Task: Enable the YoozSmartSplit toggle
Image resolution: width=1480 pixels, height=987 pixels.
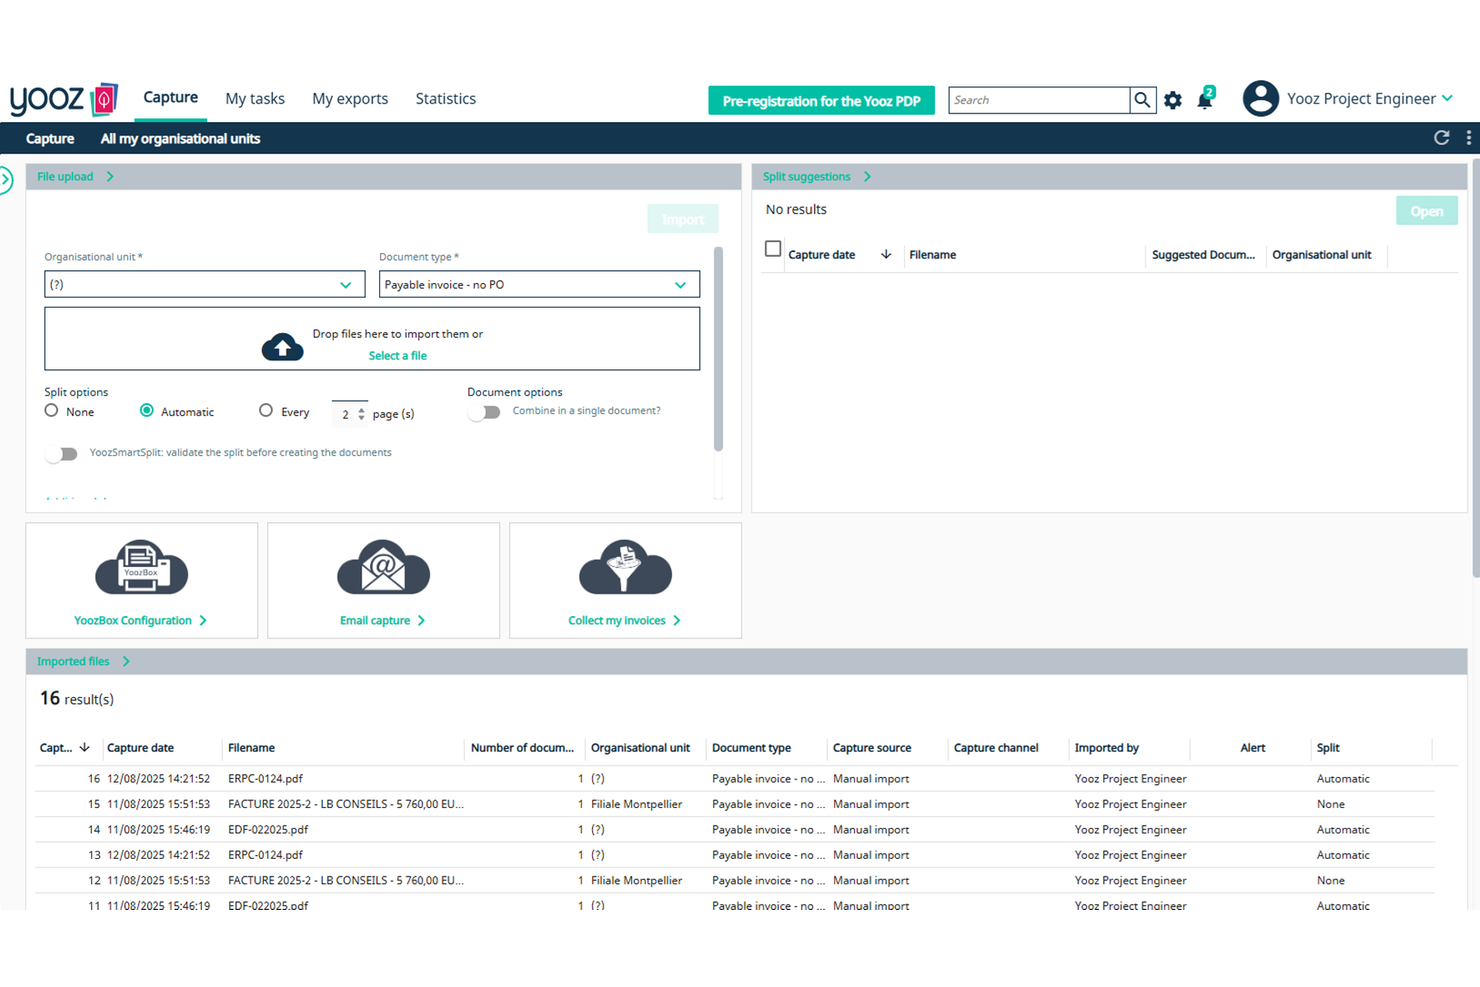Action: (x=61, y=454)
